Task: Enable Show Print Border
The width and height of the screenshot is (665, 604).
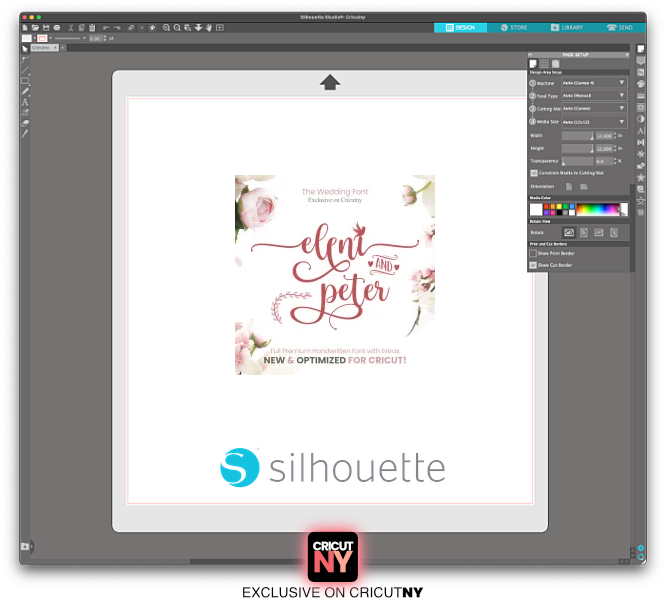Action: (533, 253)
